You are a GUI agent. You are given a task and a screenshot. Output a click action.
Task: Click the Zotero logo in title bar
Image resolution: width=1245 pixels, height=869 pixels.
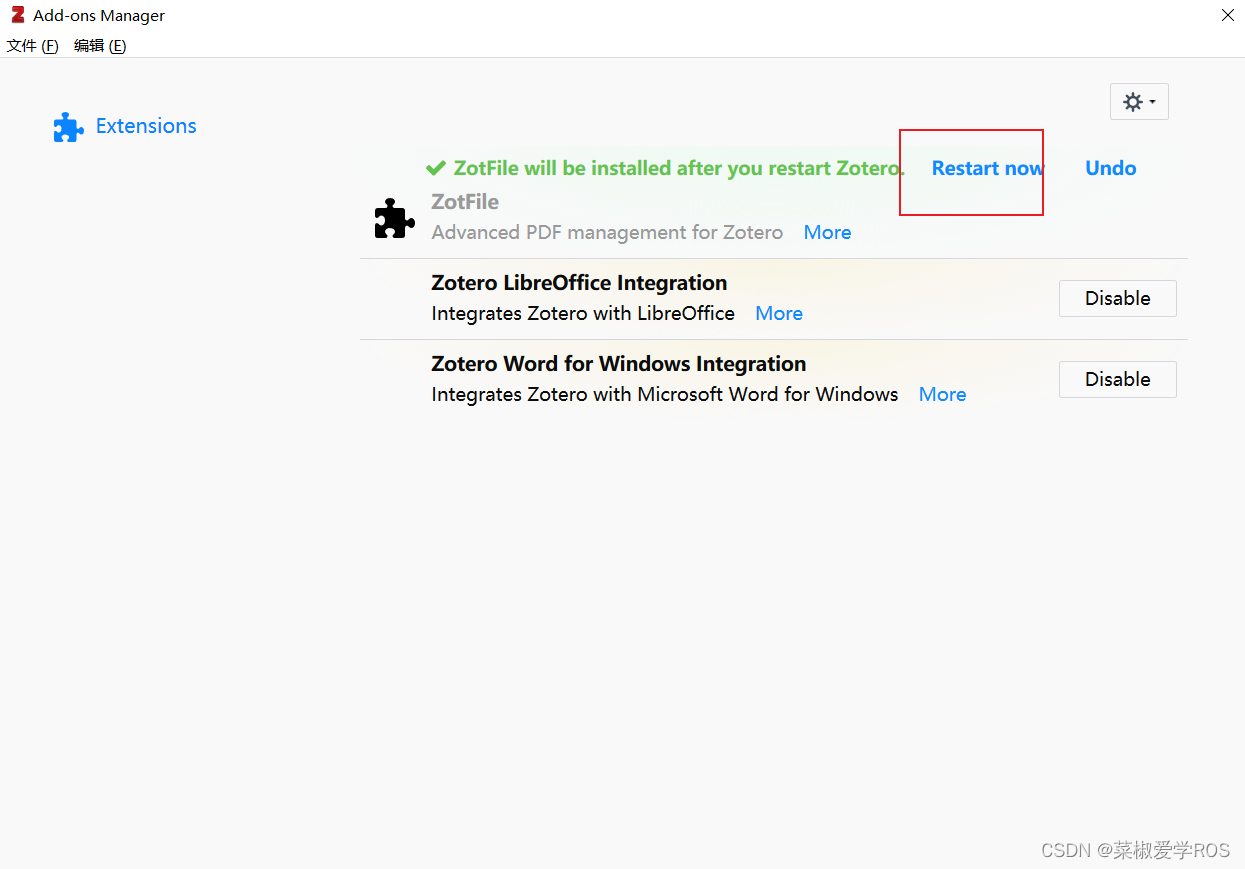point(17,15)
